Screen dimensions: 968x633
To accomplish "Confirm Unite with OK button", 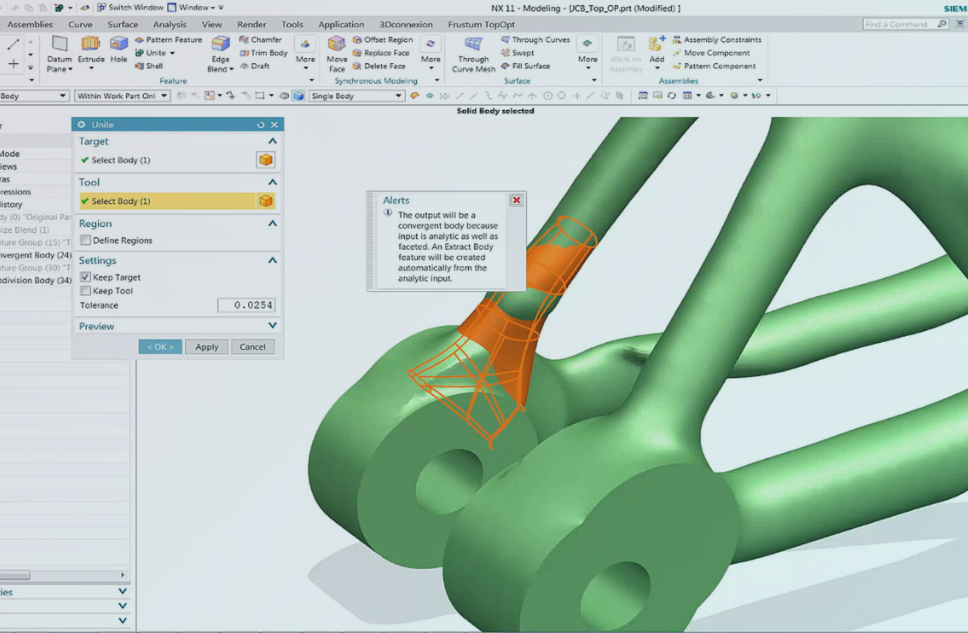I will tap(161, 346).
